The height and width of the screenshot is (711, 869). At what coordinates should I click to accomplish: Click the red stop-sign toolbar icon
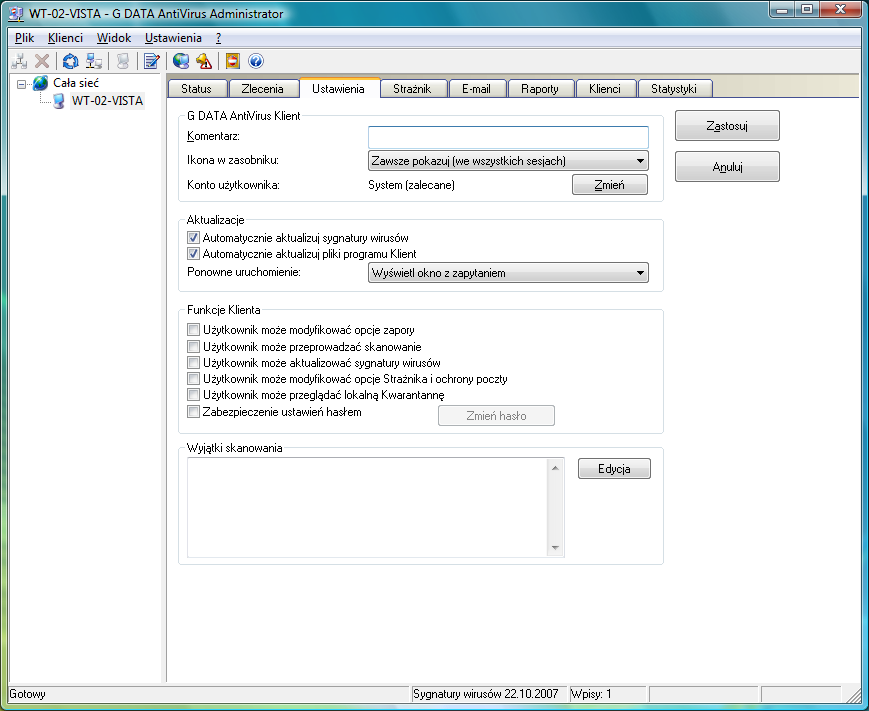click(x=233, y=61)
